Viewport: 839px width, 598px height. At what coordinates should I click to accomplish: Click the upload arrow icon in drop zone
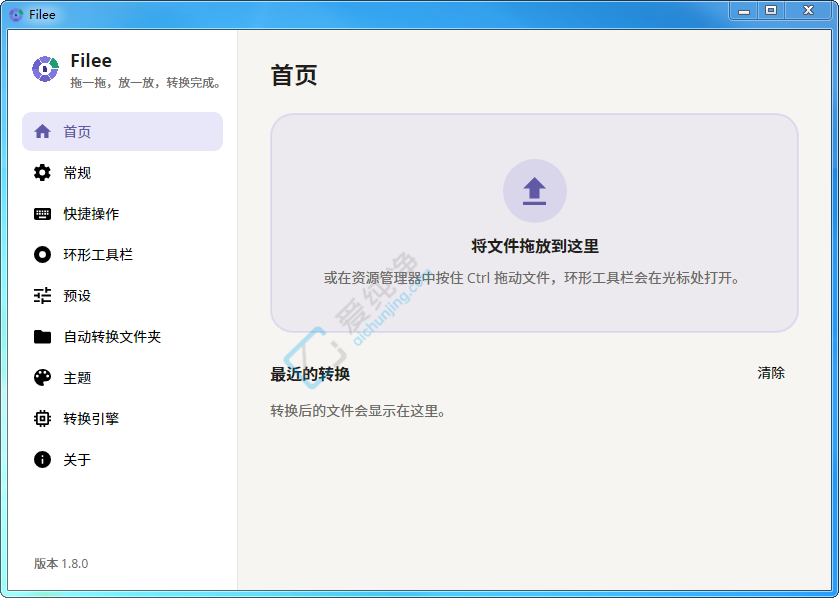pos(535,191)
